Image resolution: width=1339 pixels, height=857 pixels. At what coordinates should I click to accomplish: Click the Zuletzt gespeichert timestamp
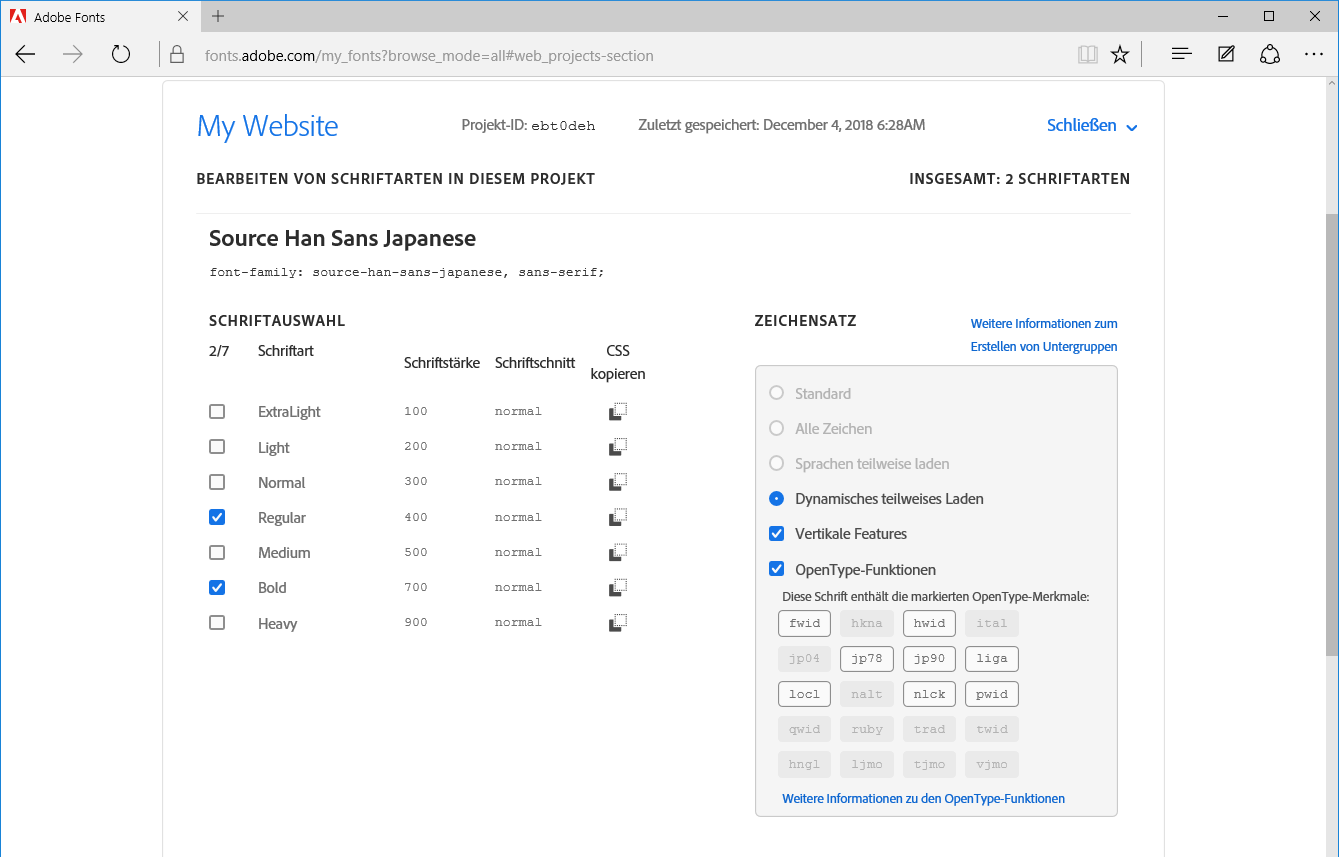pos(782,125)
